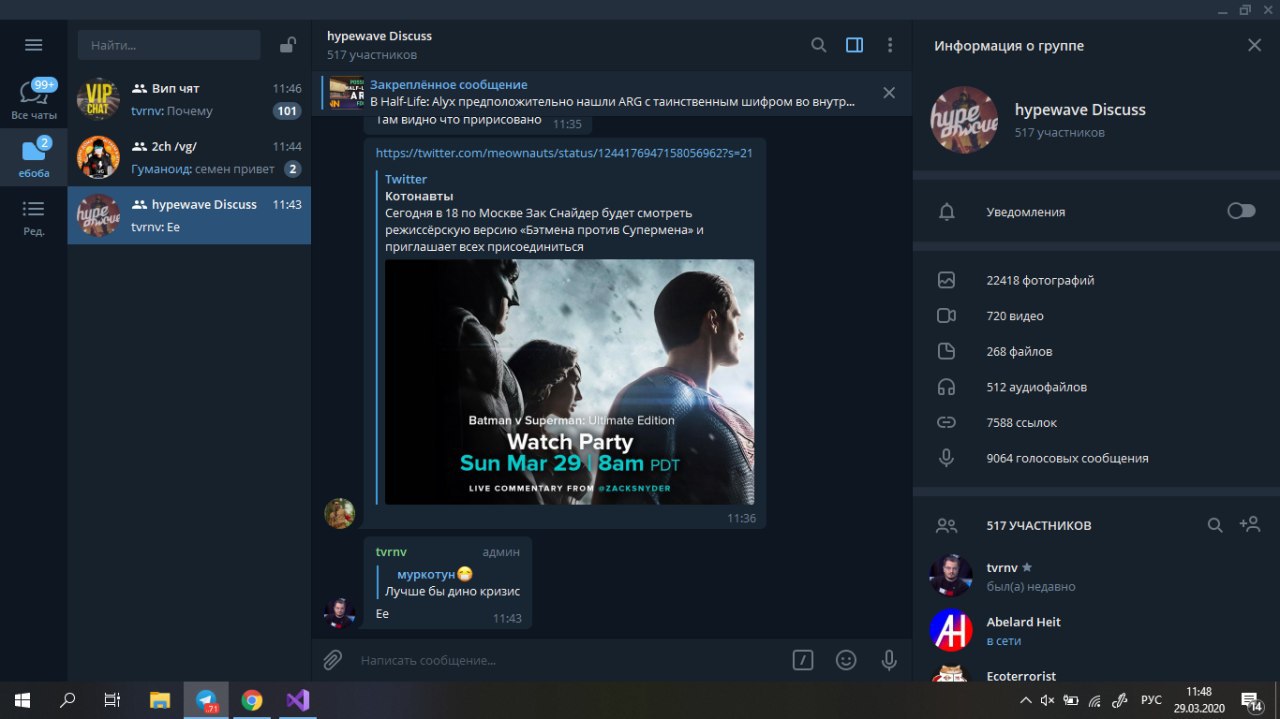Open the 2ch /vg/ chat

(189, 157)
